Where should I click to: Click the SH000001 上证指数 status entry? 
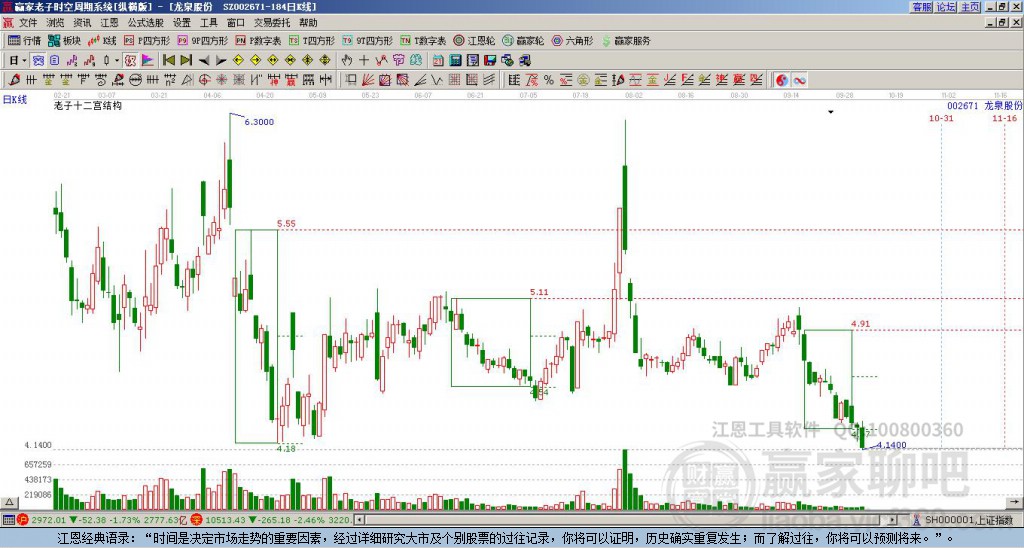pos(968,520)
